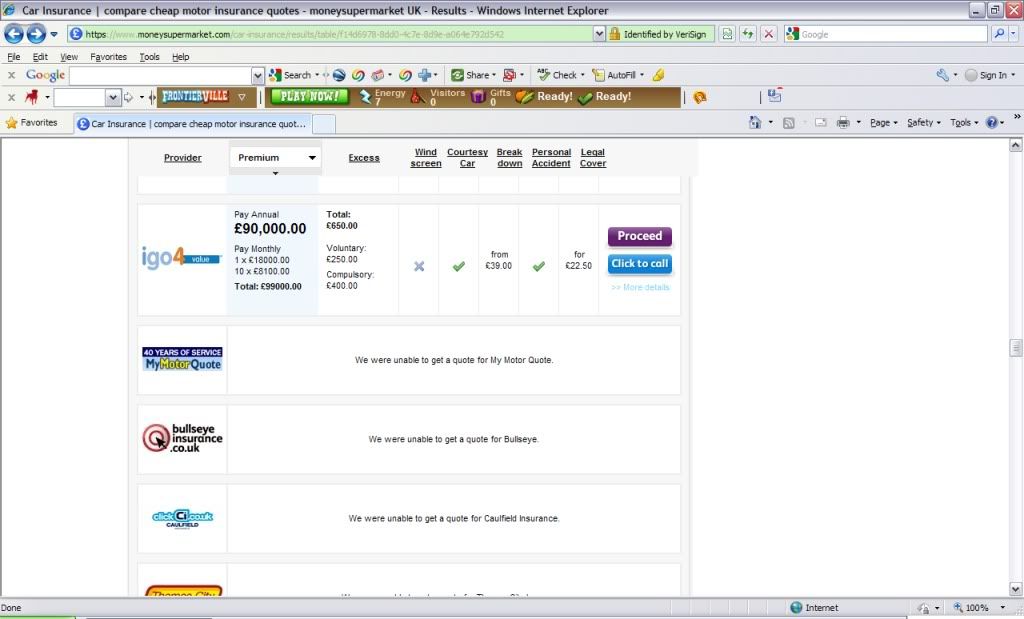This screenshot has width=1024, height=619.
Task: Click the Proceed button for igo4
Action: point(639,236)
